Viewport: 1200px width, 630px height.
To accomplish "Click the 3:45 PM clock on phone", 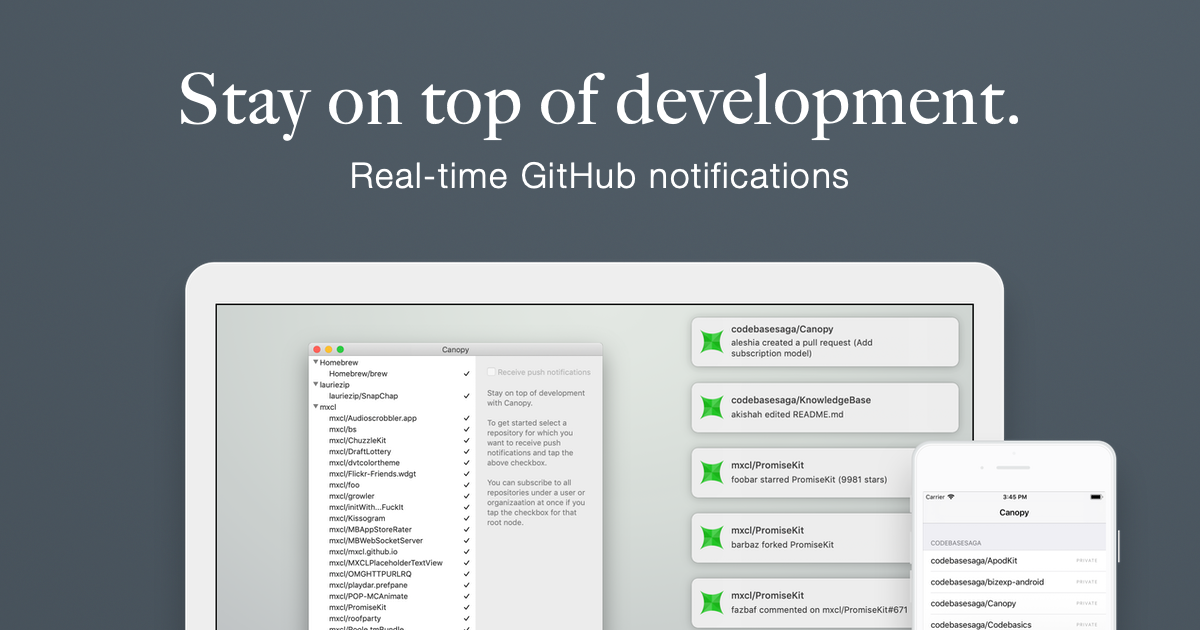I will [x=1014, y=497].
